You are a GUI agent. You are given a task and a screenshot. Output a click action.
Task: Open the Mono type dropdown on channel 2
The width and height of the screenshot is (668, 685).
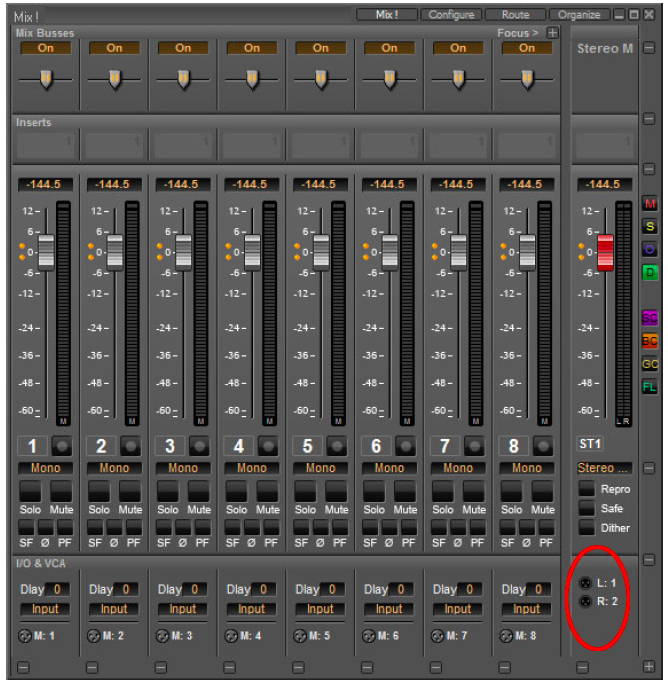pyautogui.click(x=114, y=467)
